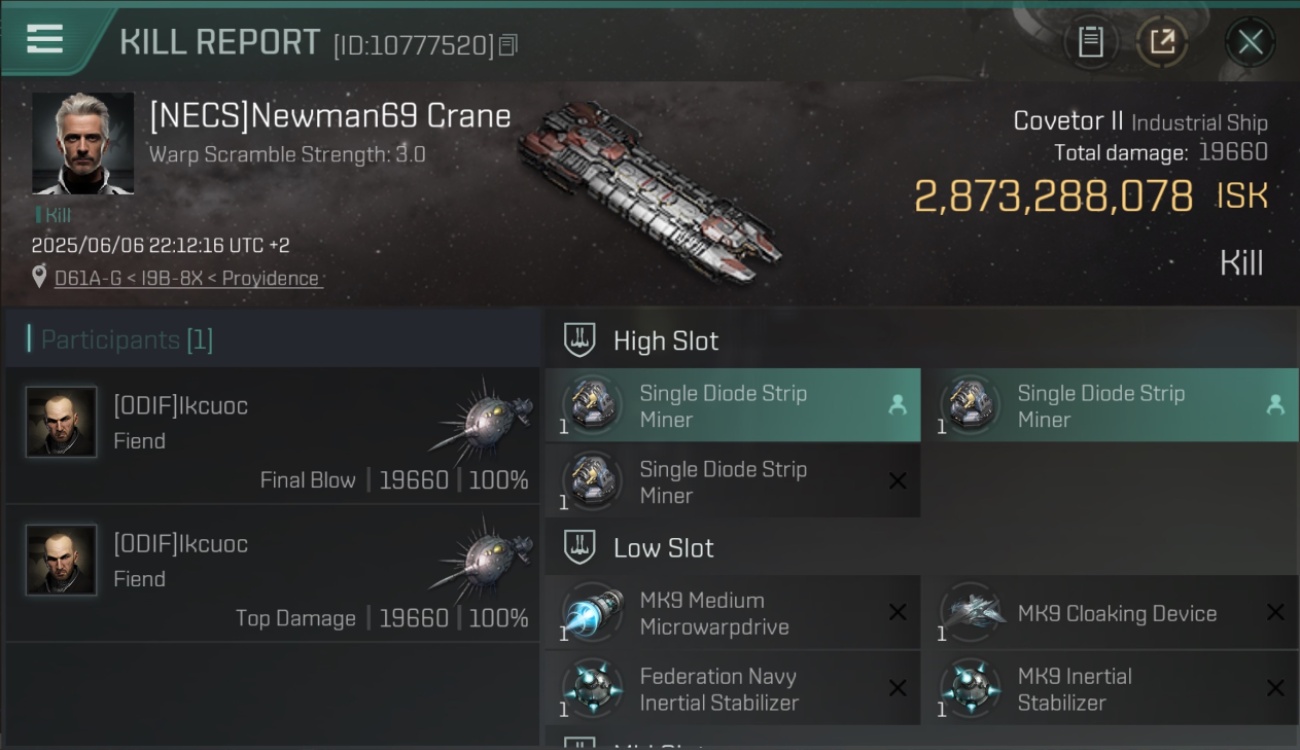Click the Covetor II ship image
Screen dimensions: 1300x750
652,192
